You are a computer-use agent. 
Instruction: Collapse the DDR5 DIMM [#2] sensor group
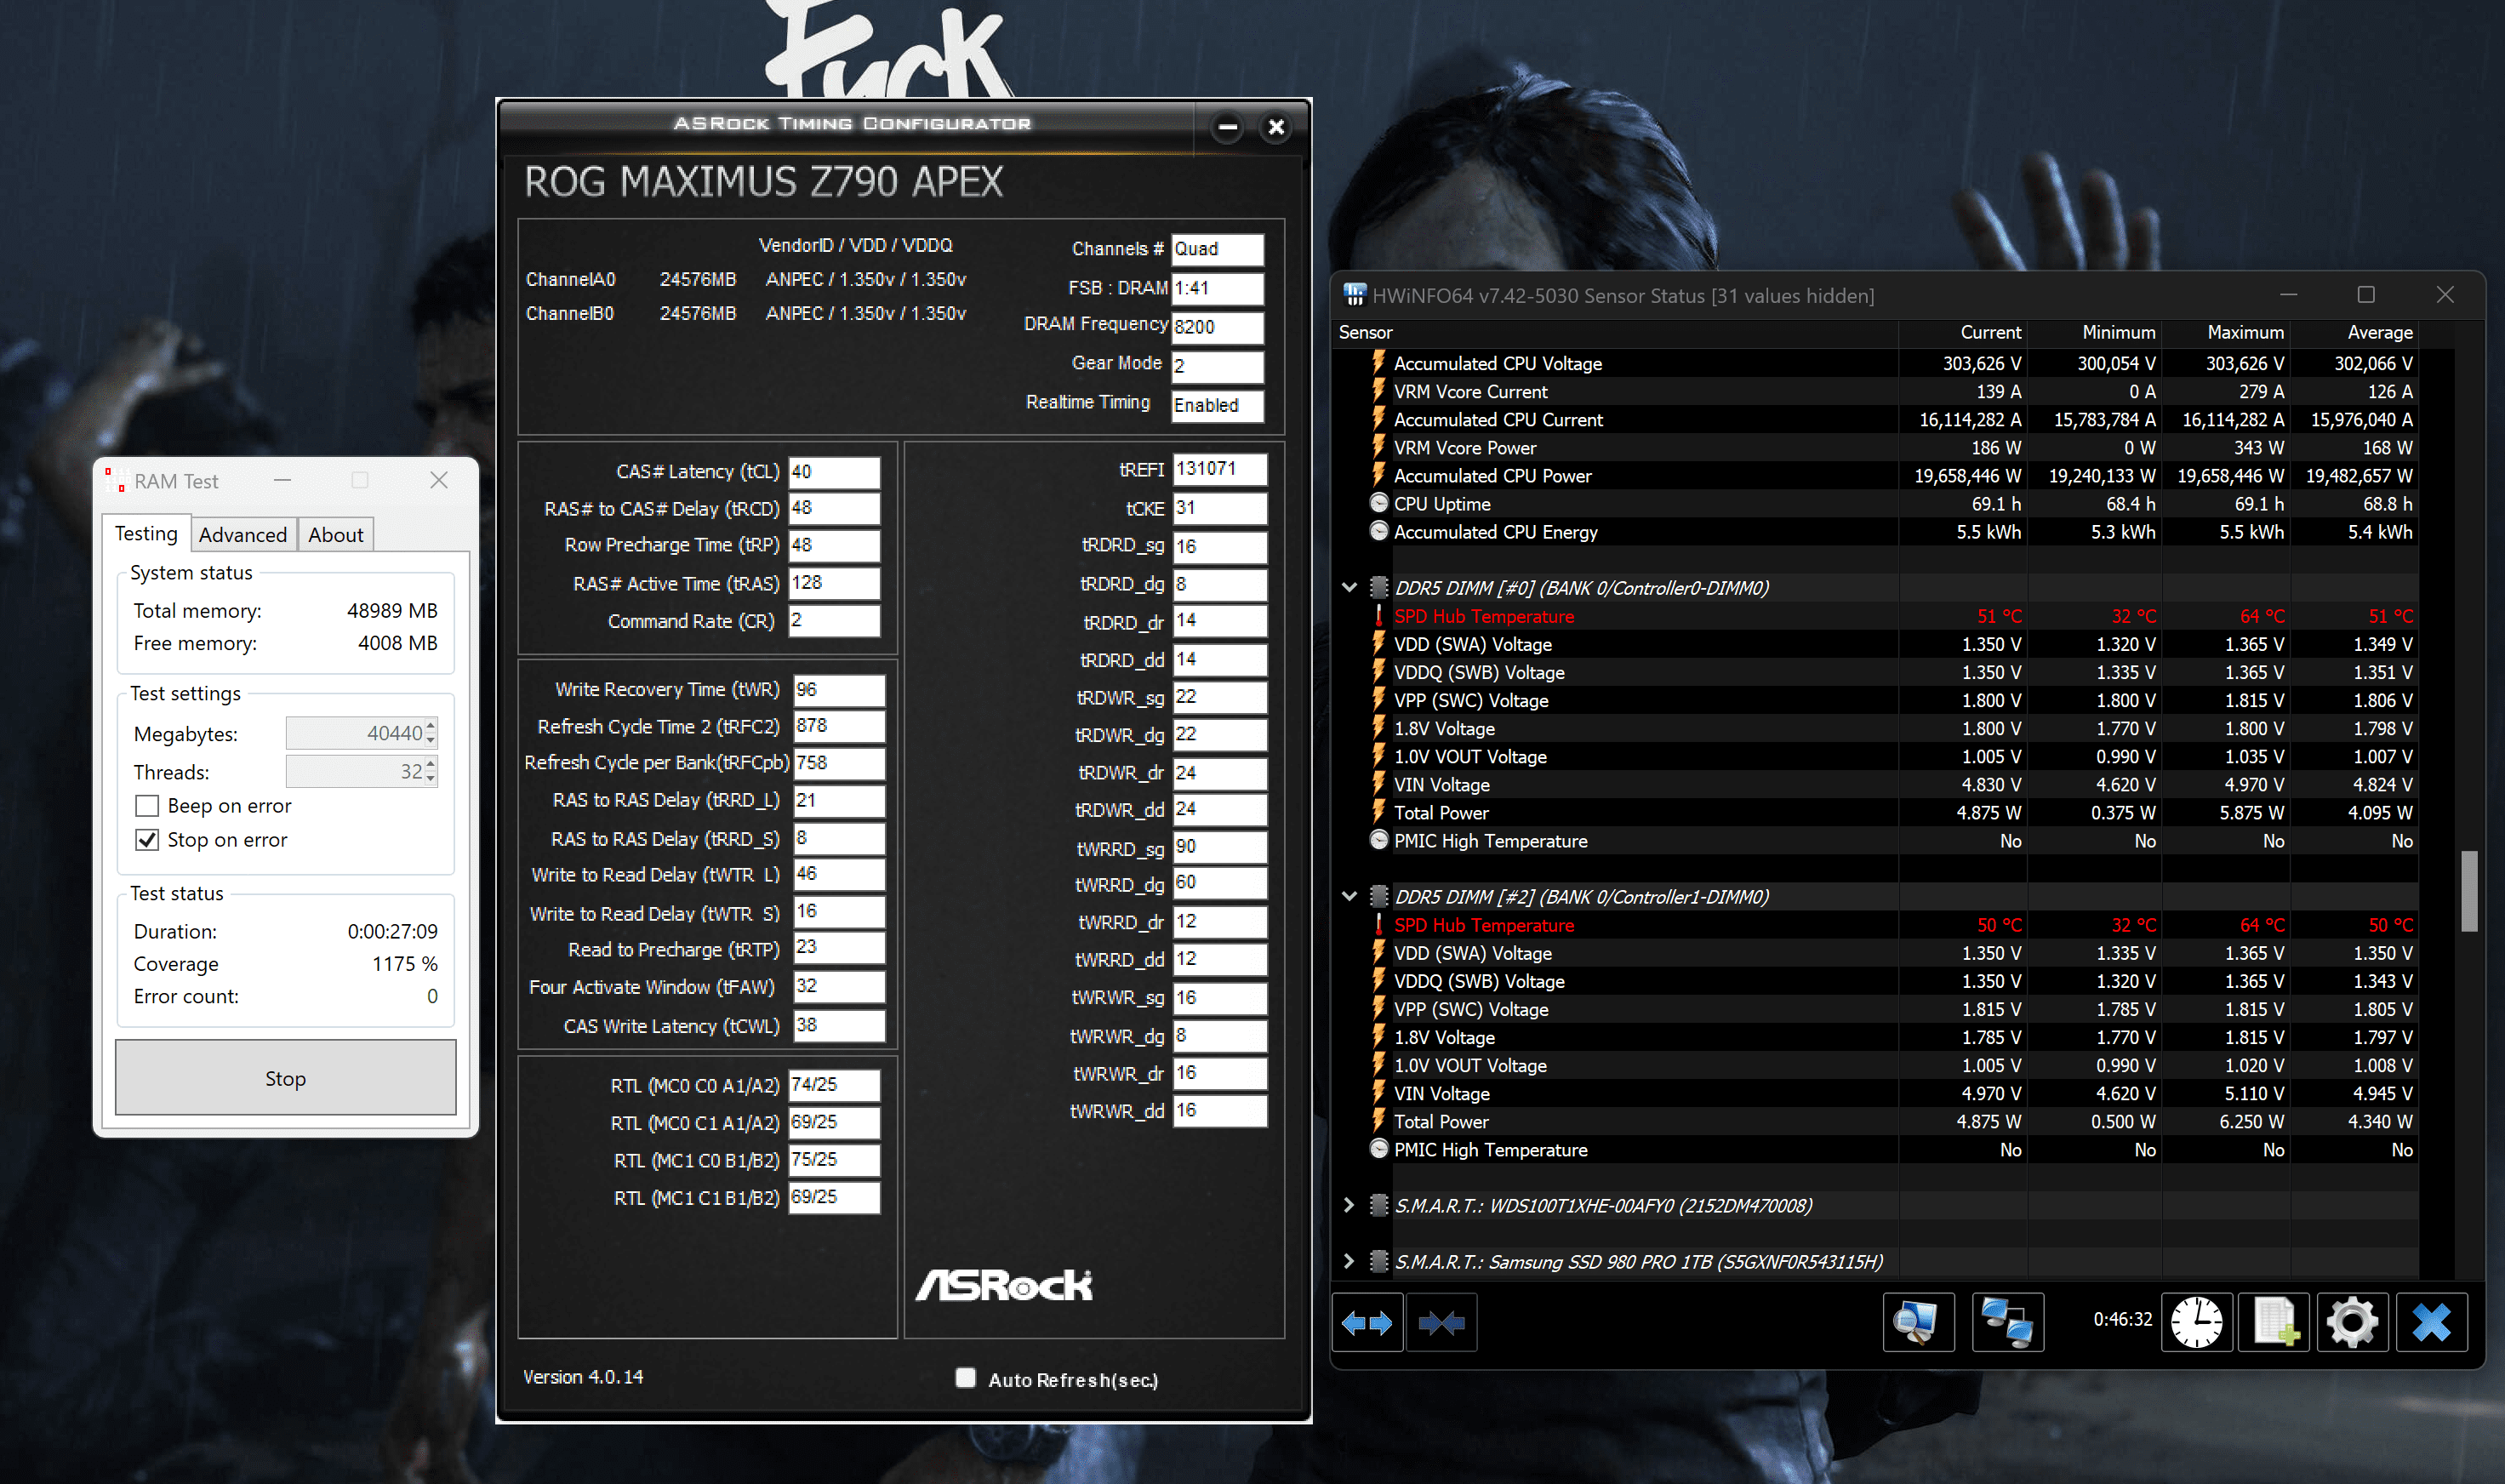pyautogui.click(x=1349, y=897)
